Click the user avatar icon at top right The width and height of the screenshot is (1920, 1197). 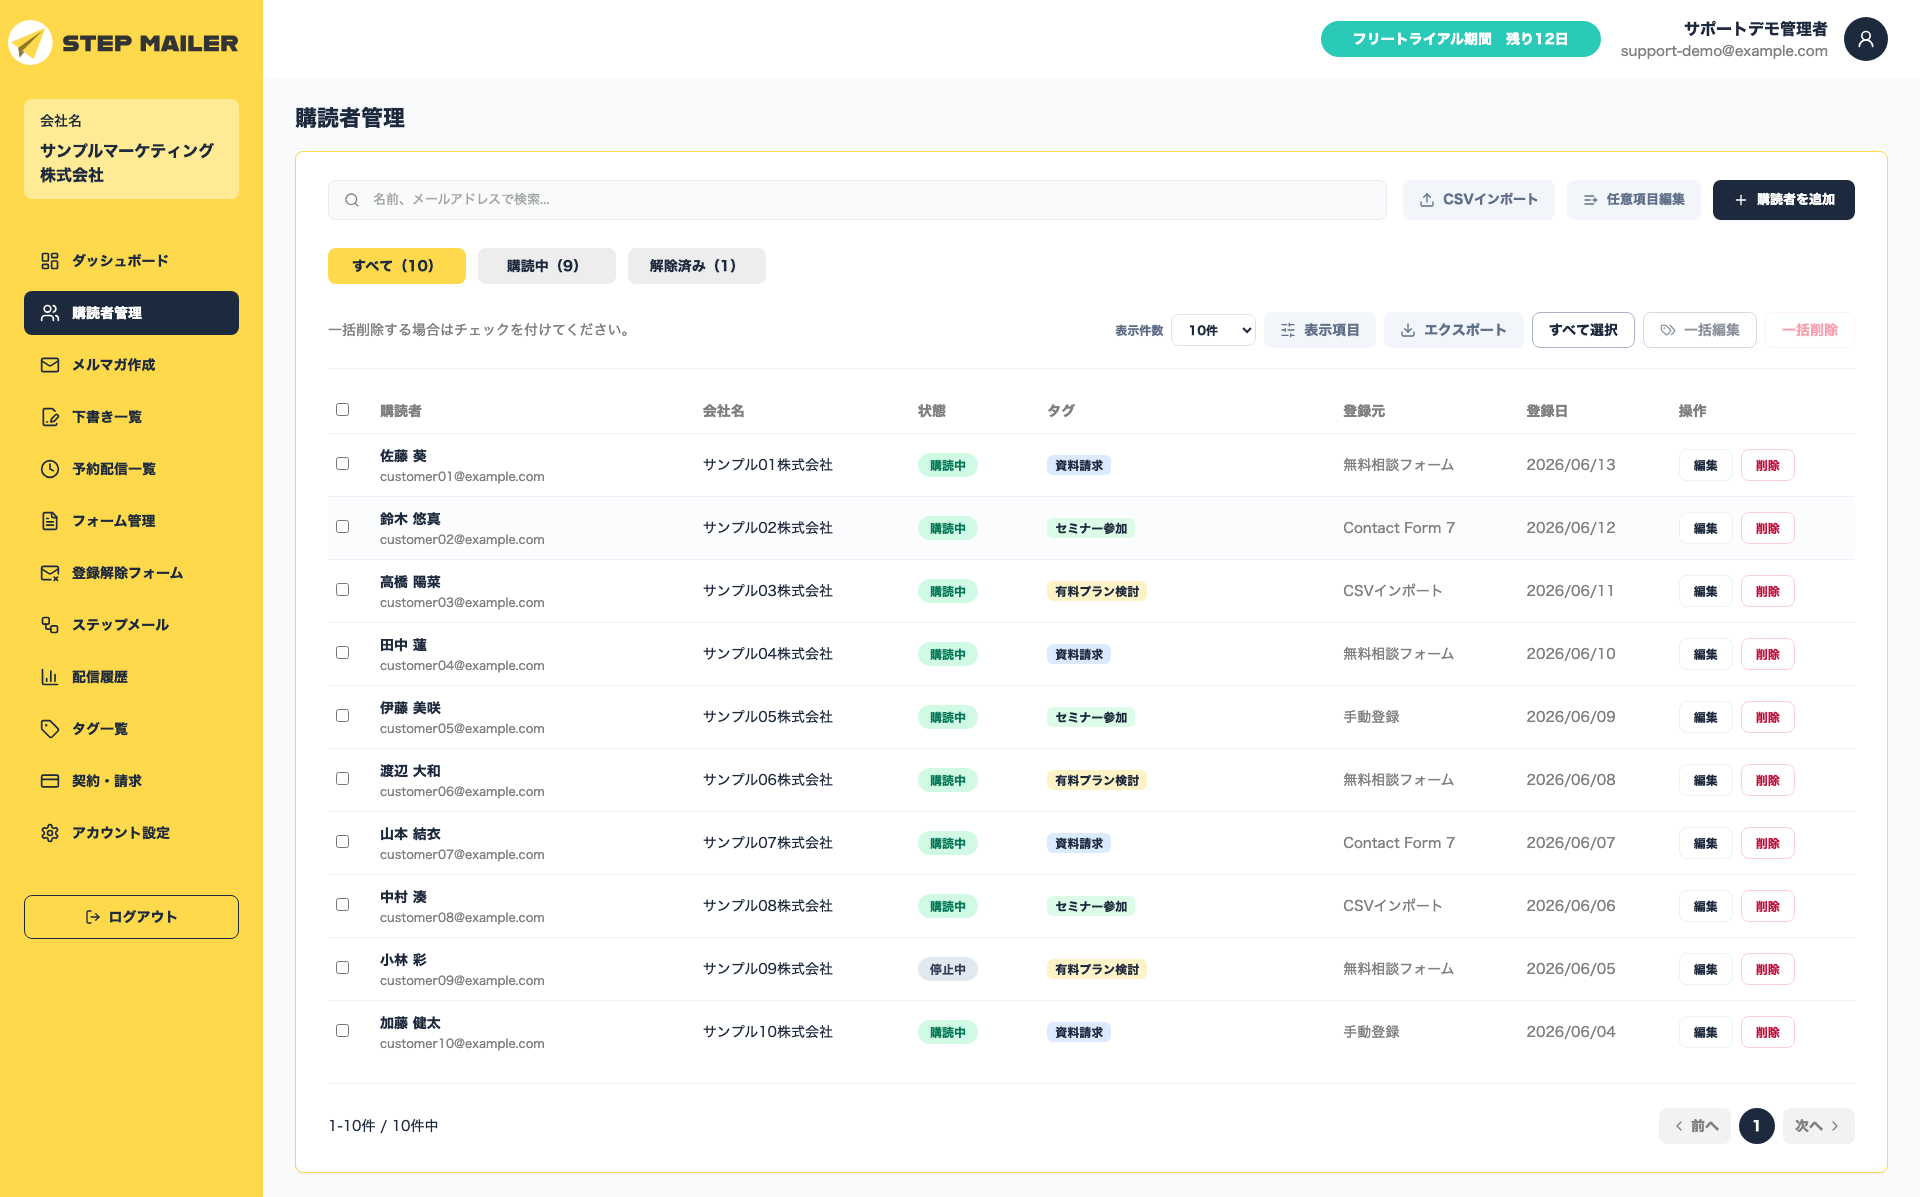point(1865,39)
